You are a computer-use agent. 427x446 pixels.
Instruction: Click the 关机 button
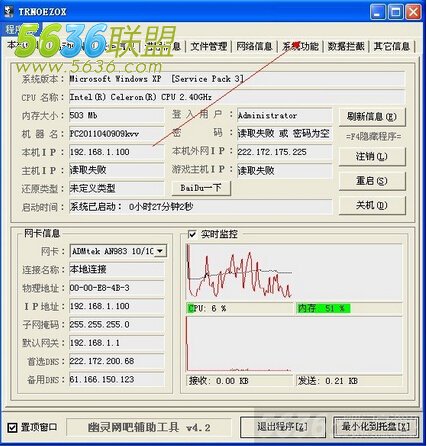click(x=372, y=205)
